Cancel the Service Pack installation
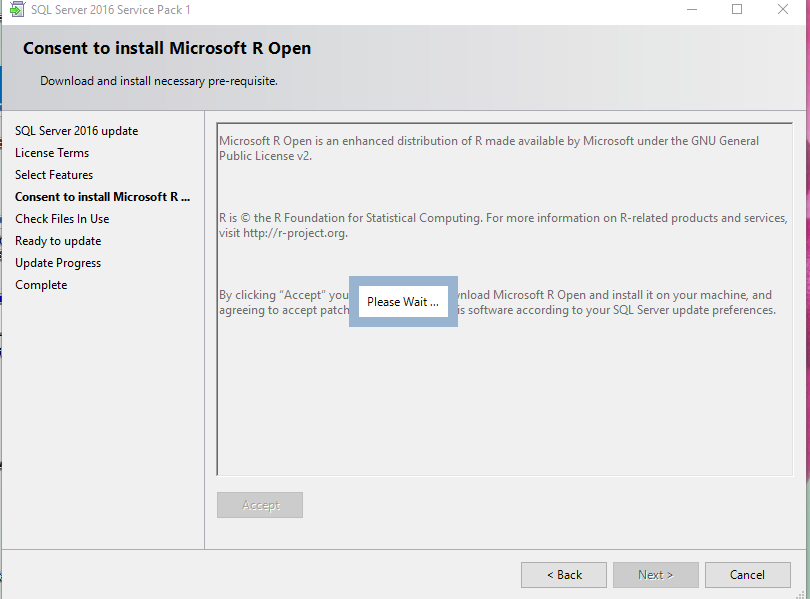This screenshot has height=599, width=810. 748,574
